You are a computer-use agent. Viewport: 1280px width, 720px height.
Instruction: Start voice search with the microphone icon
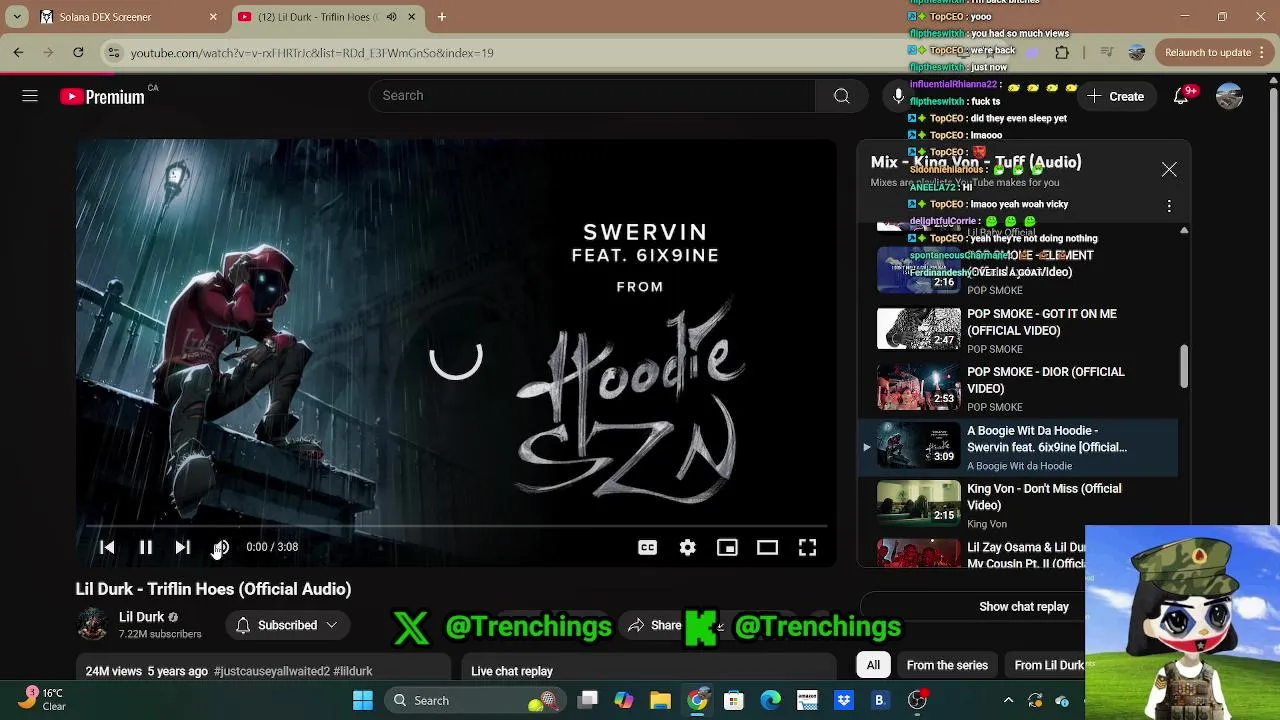[898, 96]
